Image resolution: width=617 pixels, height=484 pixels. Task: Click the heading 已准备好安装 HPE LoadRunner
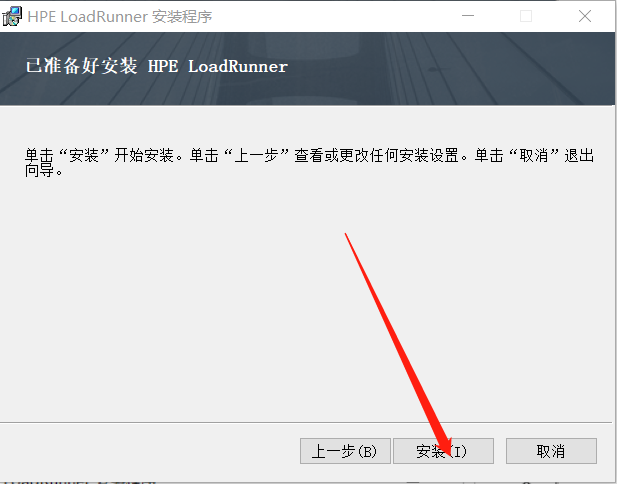tap(157, 66)
